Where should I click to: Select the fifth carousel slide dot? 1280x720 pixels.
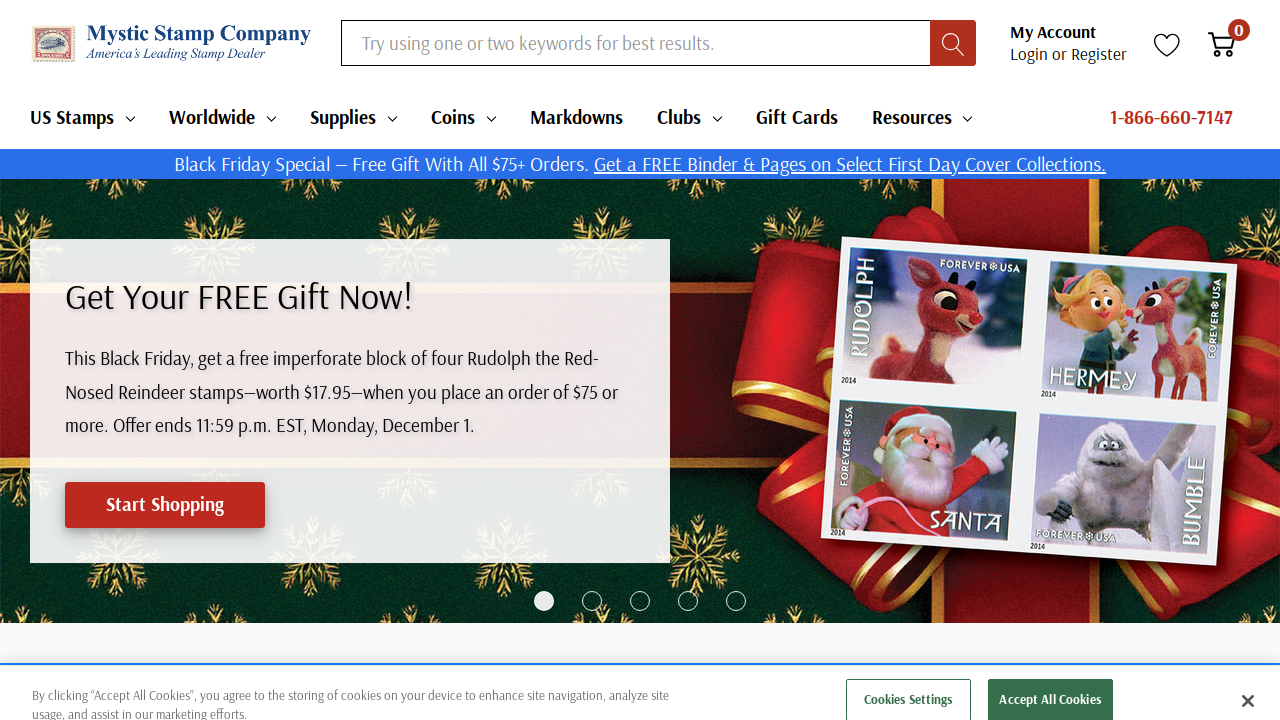(736, 601)
